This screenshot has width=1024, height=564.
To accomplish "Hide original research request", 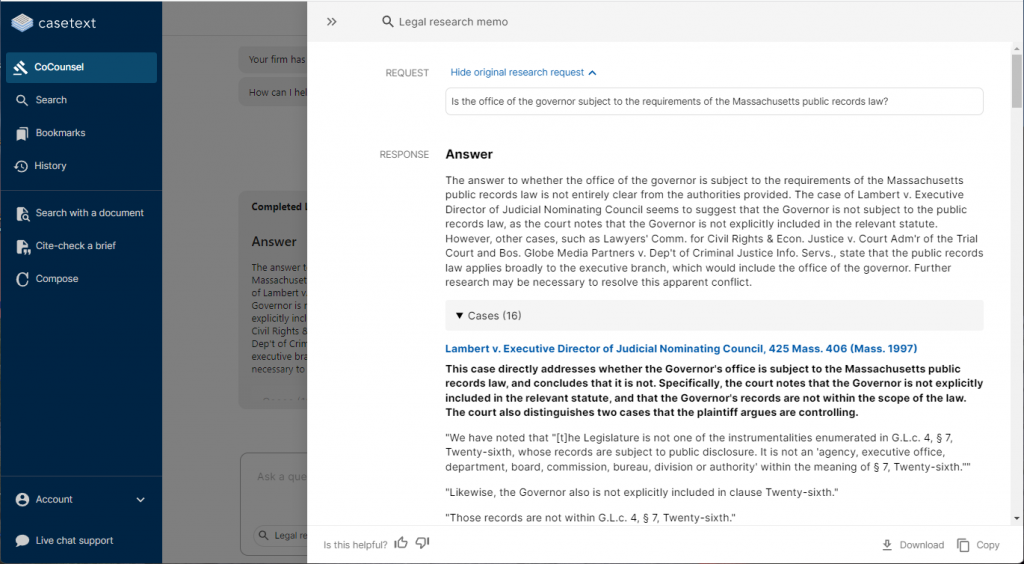I will pos(523,73).
